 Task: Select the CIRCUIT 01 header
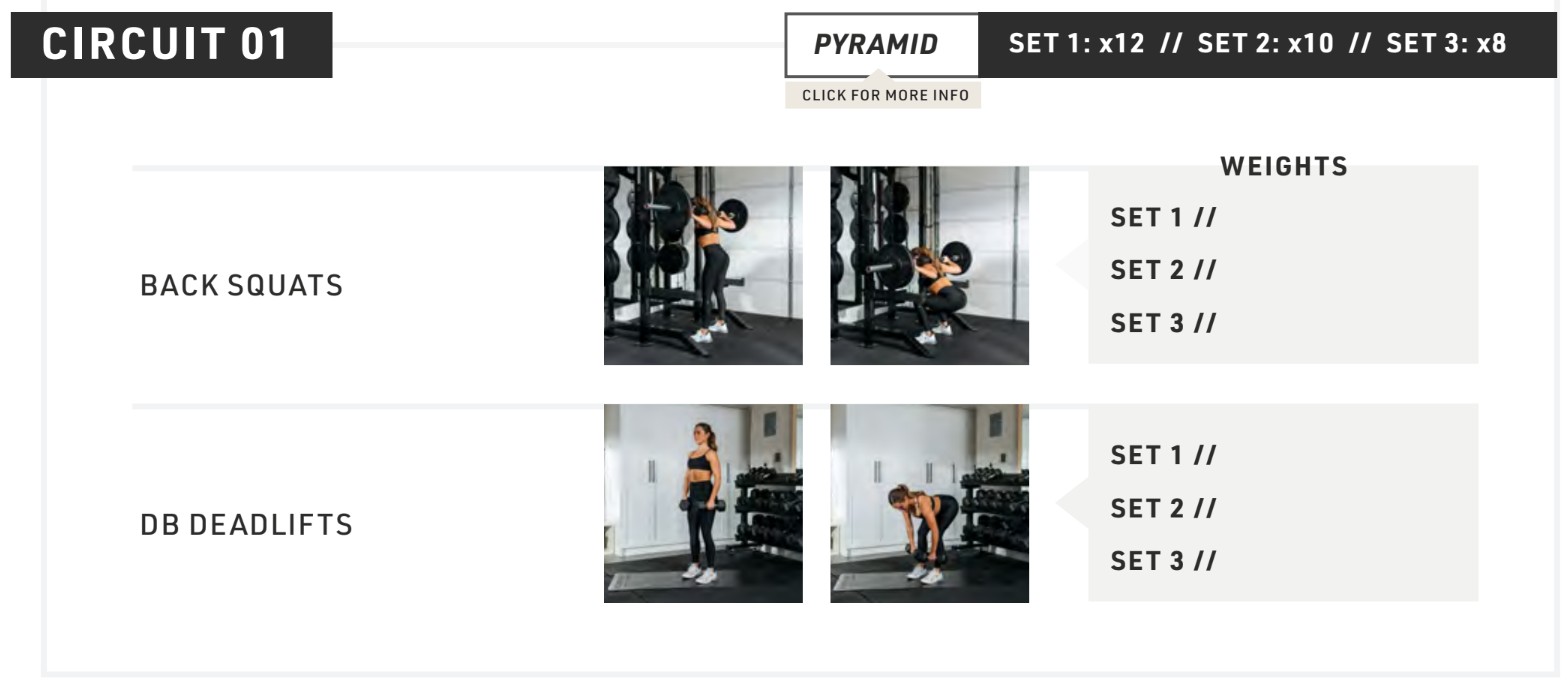coord(171,45)
